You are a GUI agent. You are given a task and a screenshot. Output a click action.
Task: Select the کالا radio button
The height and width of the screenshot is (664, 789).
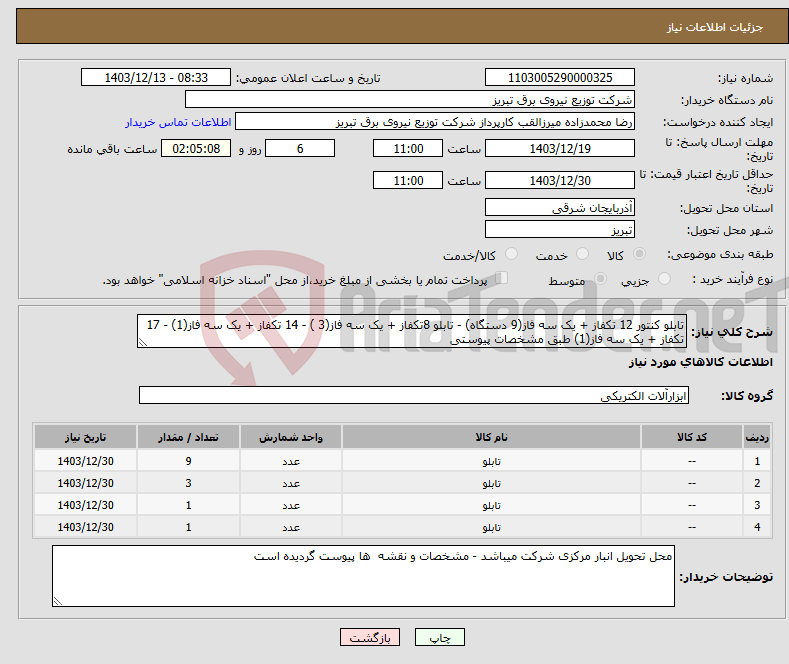639,254
